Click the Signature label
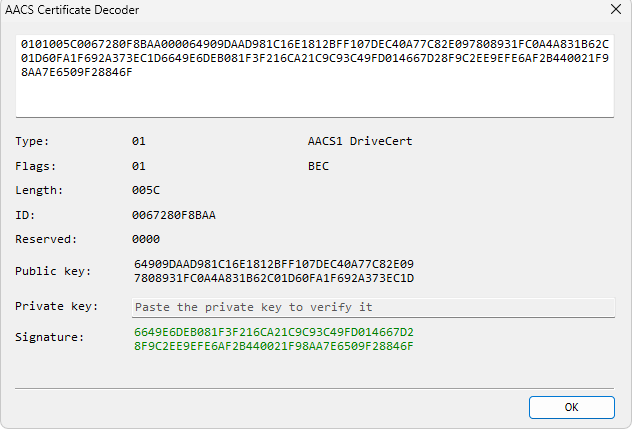This screenshot has height=433, width=632. [49, 337]
